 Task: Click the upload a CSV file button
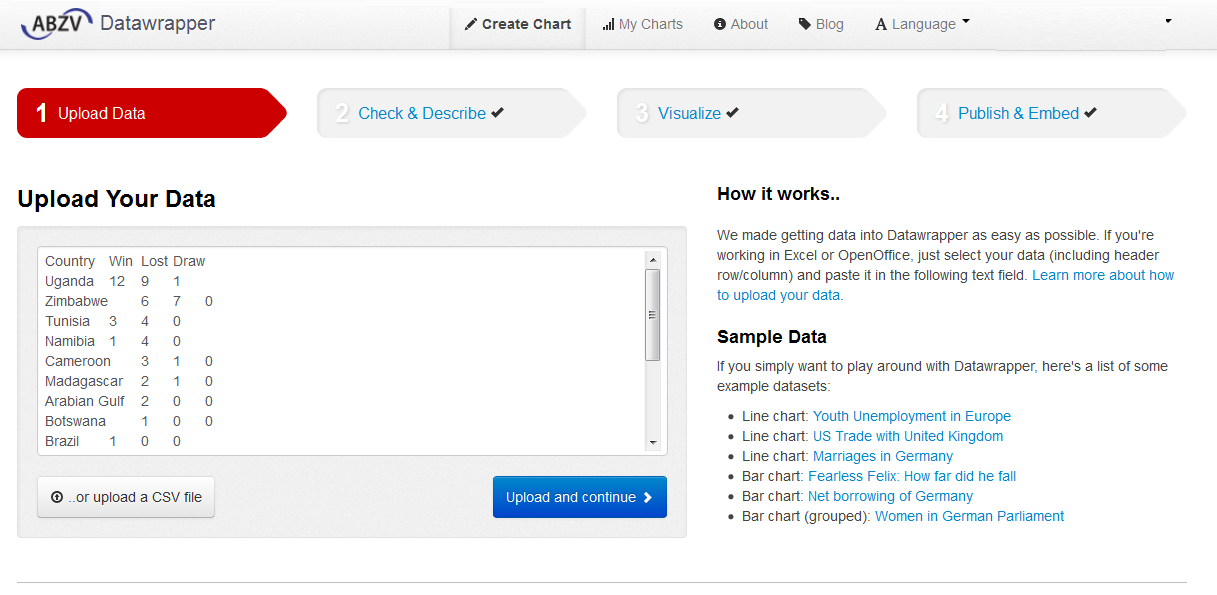[126, 497]
